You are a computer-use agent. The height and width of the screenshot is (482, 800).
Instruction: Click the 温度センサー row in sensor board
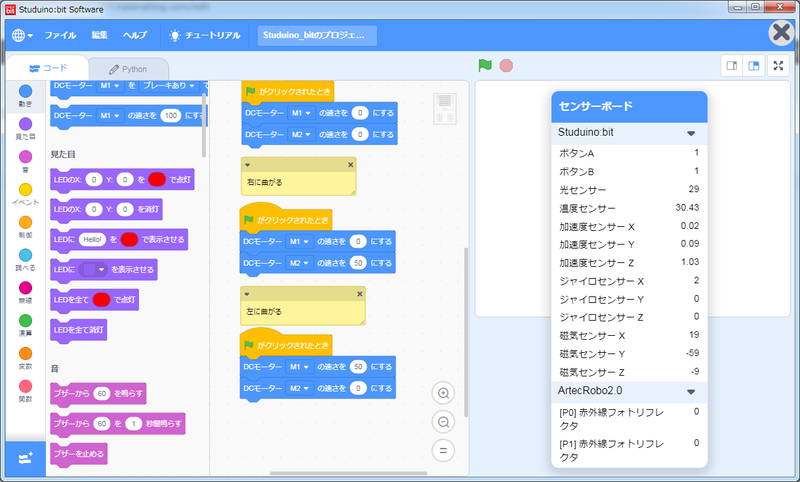pyautogui.click(x=629, y=208)
